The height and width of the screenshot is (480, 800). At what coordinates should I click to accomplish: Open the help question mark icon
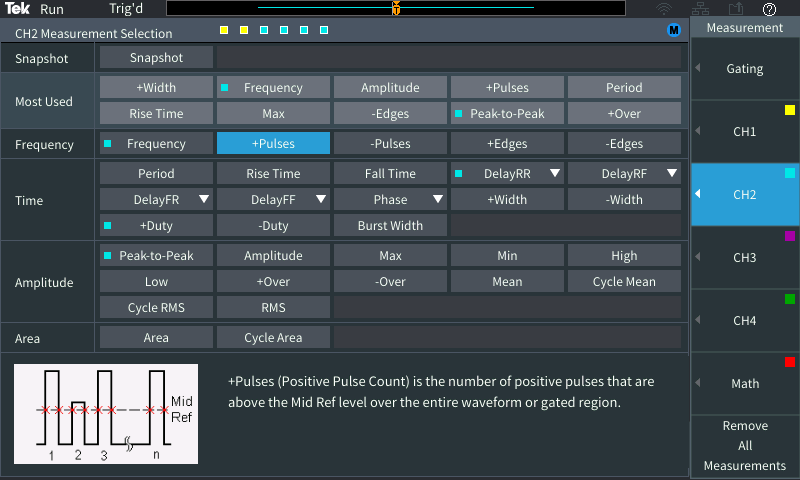tap(769, 9)
